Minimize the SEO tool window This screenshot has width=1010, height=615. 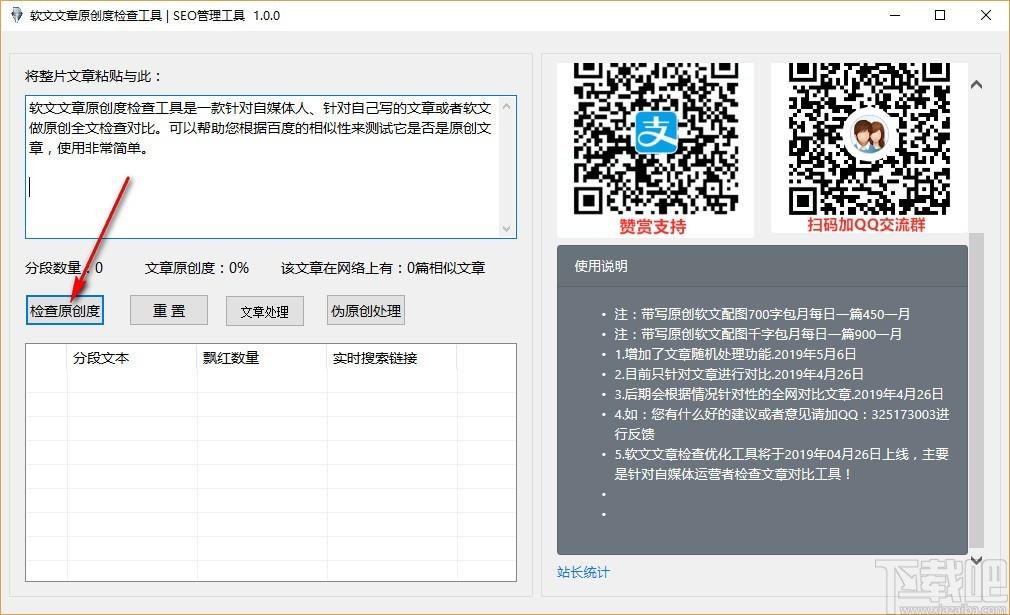[x=894, y=16]
